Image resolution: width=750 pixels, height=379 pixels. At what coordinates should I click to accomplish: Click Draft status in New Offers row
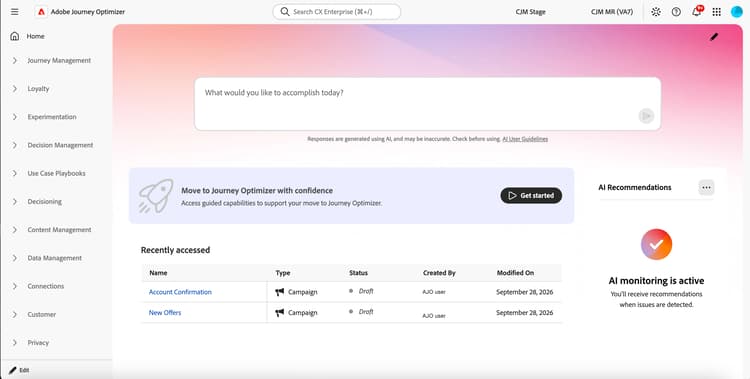tap(366, 312)
